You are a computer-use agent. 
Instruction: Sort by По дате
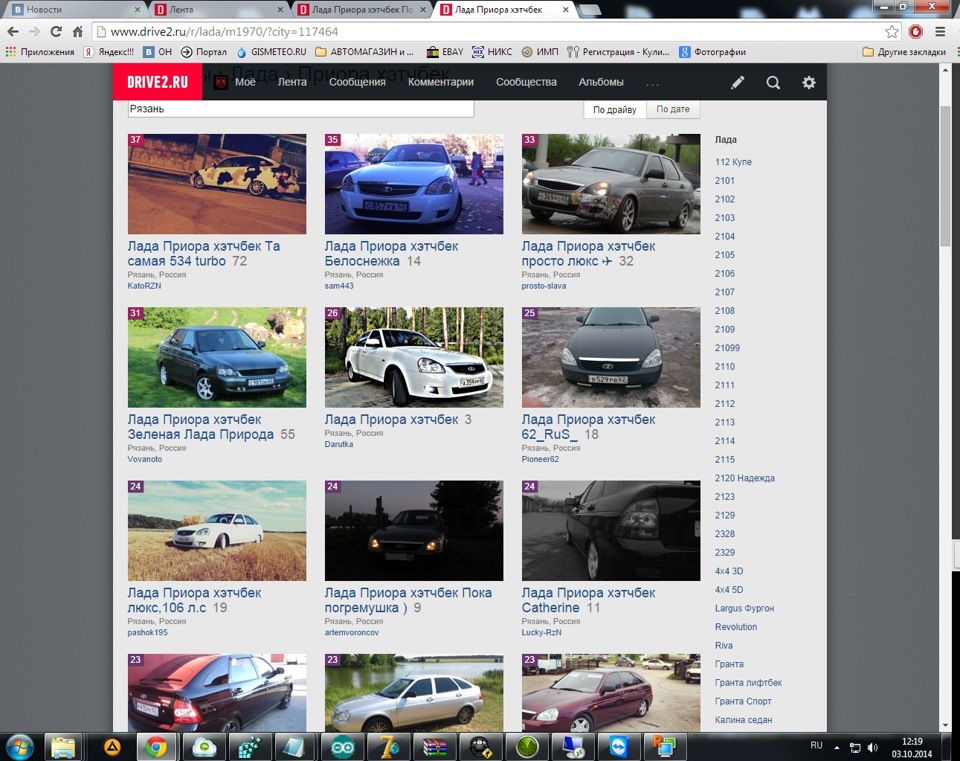coord(673,109)
